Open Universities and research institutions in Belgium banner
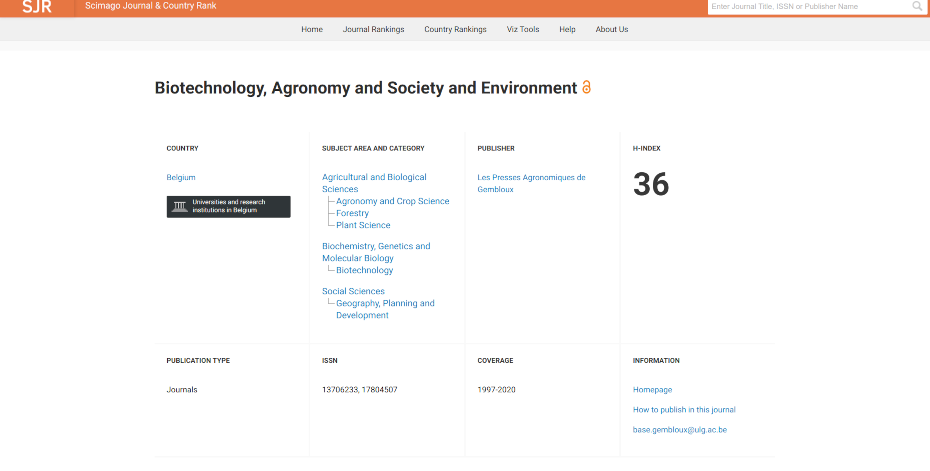 click(x=228, y=207)
